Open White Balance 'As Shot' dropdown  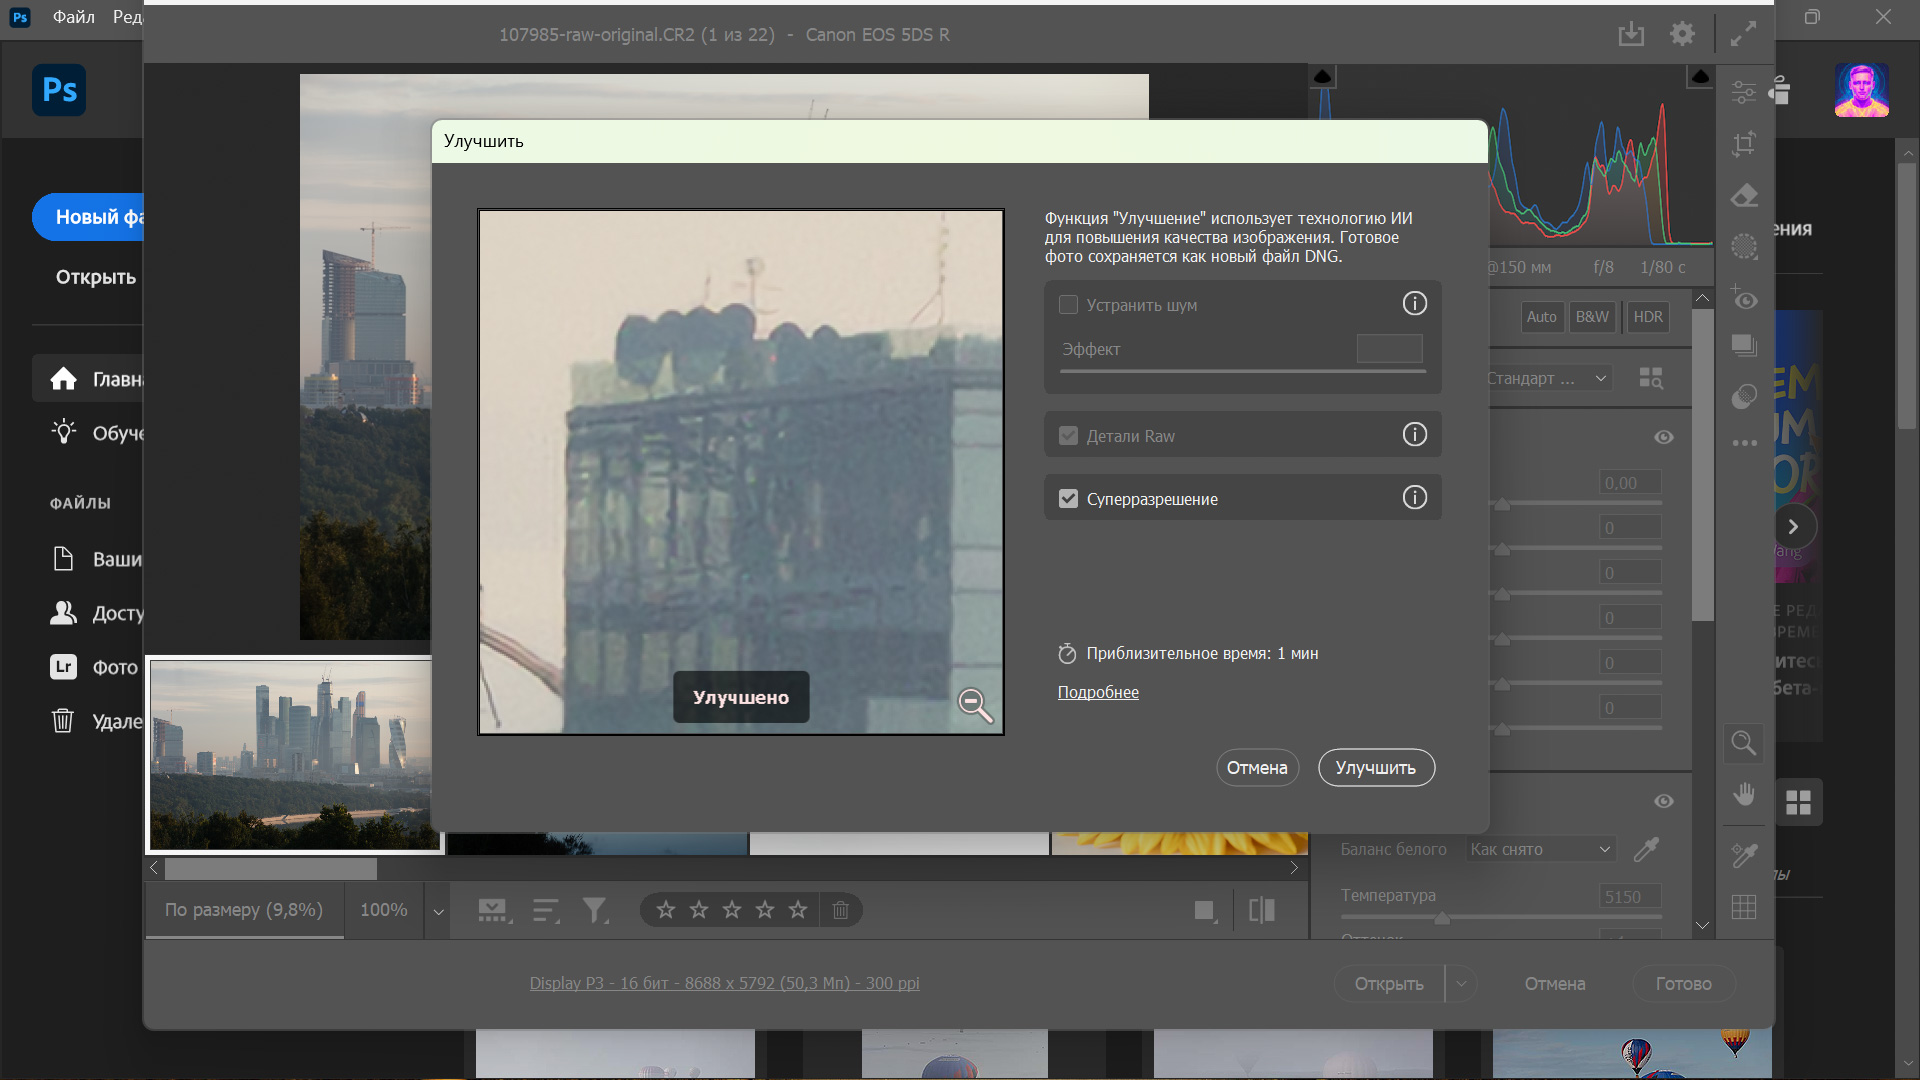click(x=1541, y=849)
